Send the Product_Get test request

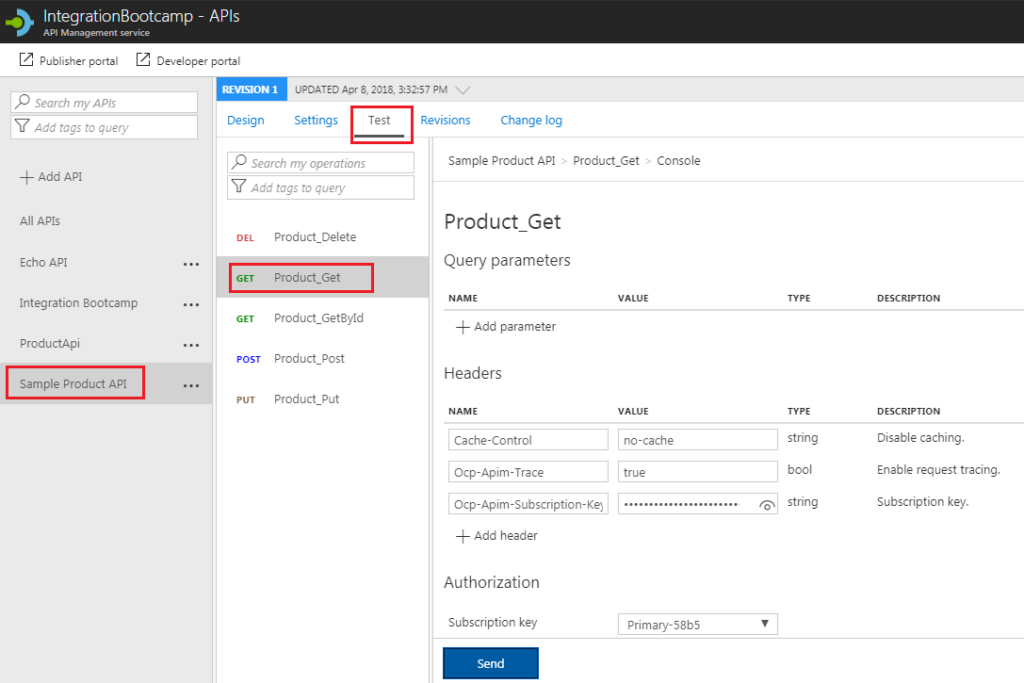[x=490, y=663]
